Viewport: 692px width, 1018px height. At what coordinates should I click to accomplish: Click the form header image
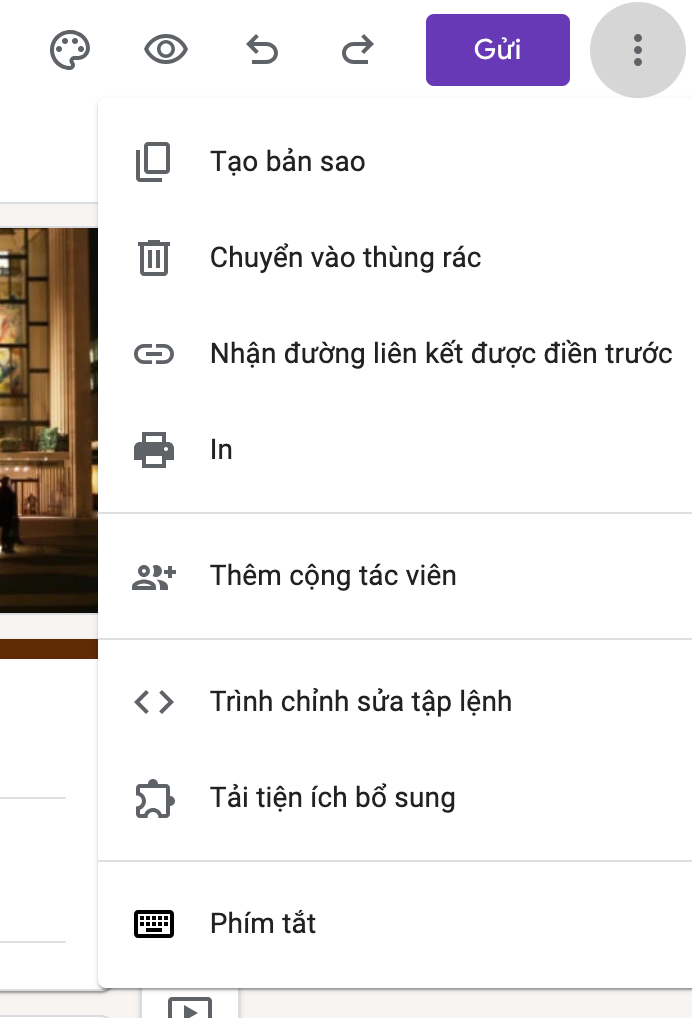pos(48,420)
